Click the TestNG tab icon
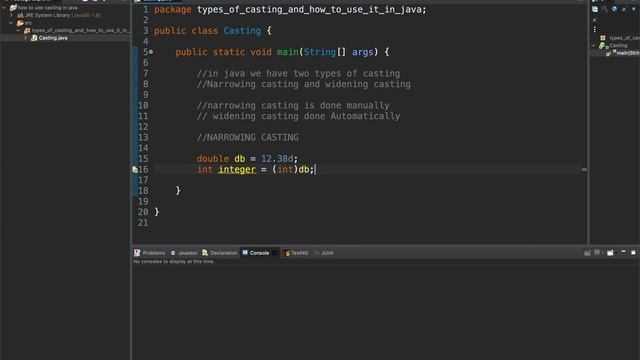 287,253
